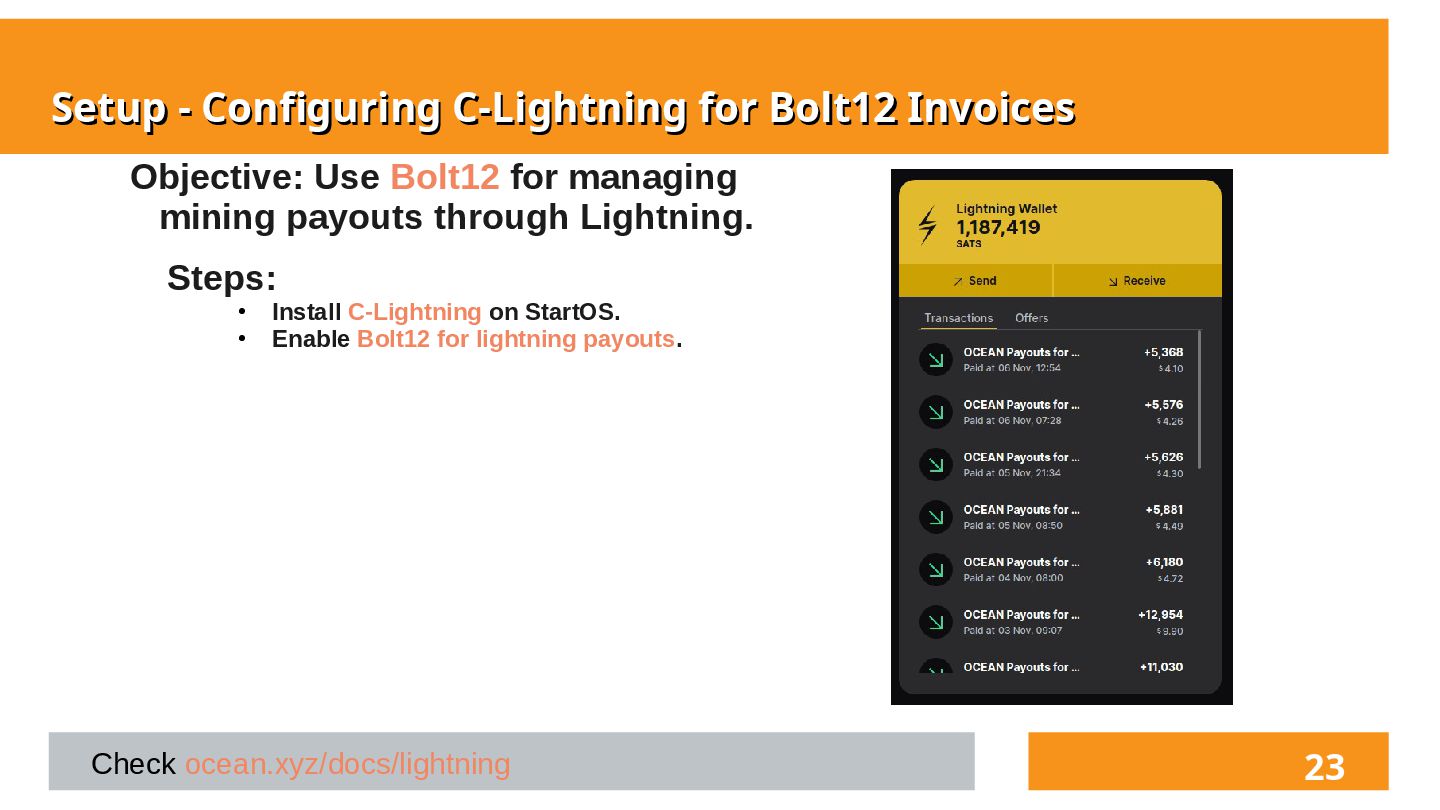Viewport: 1440px width, 810px height.
Task: Click the slide title heading
Action: [x=563, y=108]
